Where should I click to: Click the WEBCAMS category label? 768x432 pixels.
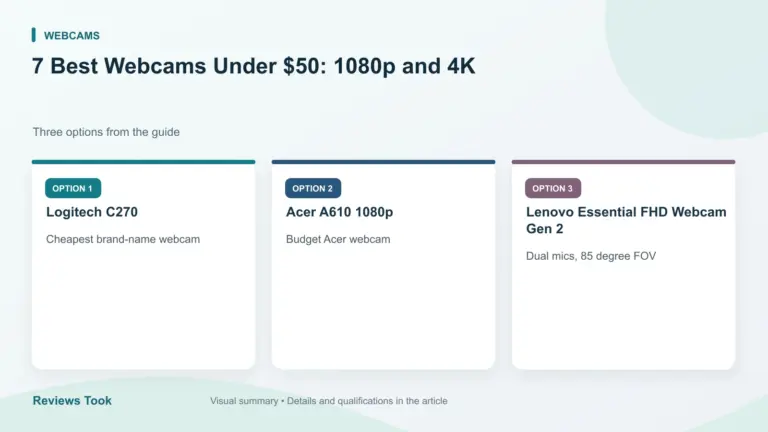pos(72,36)
